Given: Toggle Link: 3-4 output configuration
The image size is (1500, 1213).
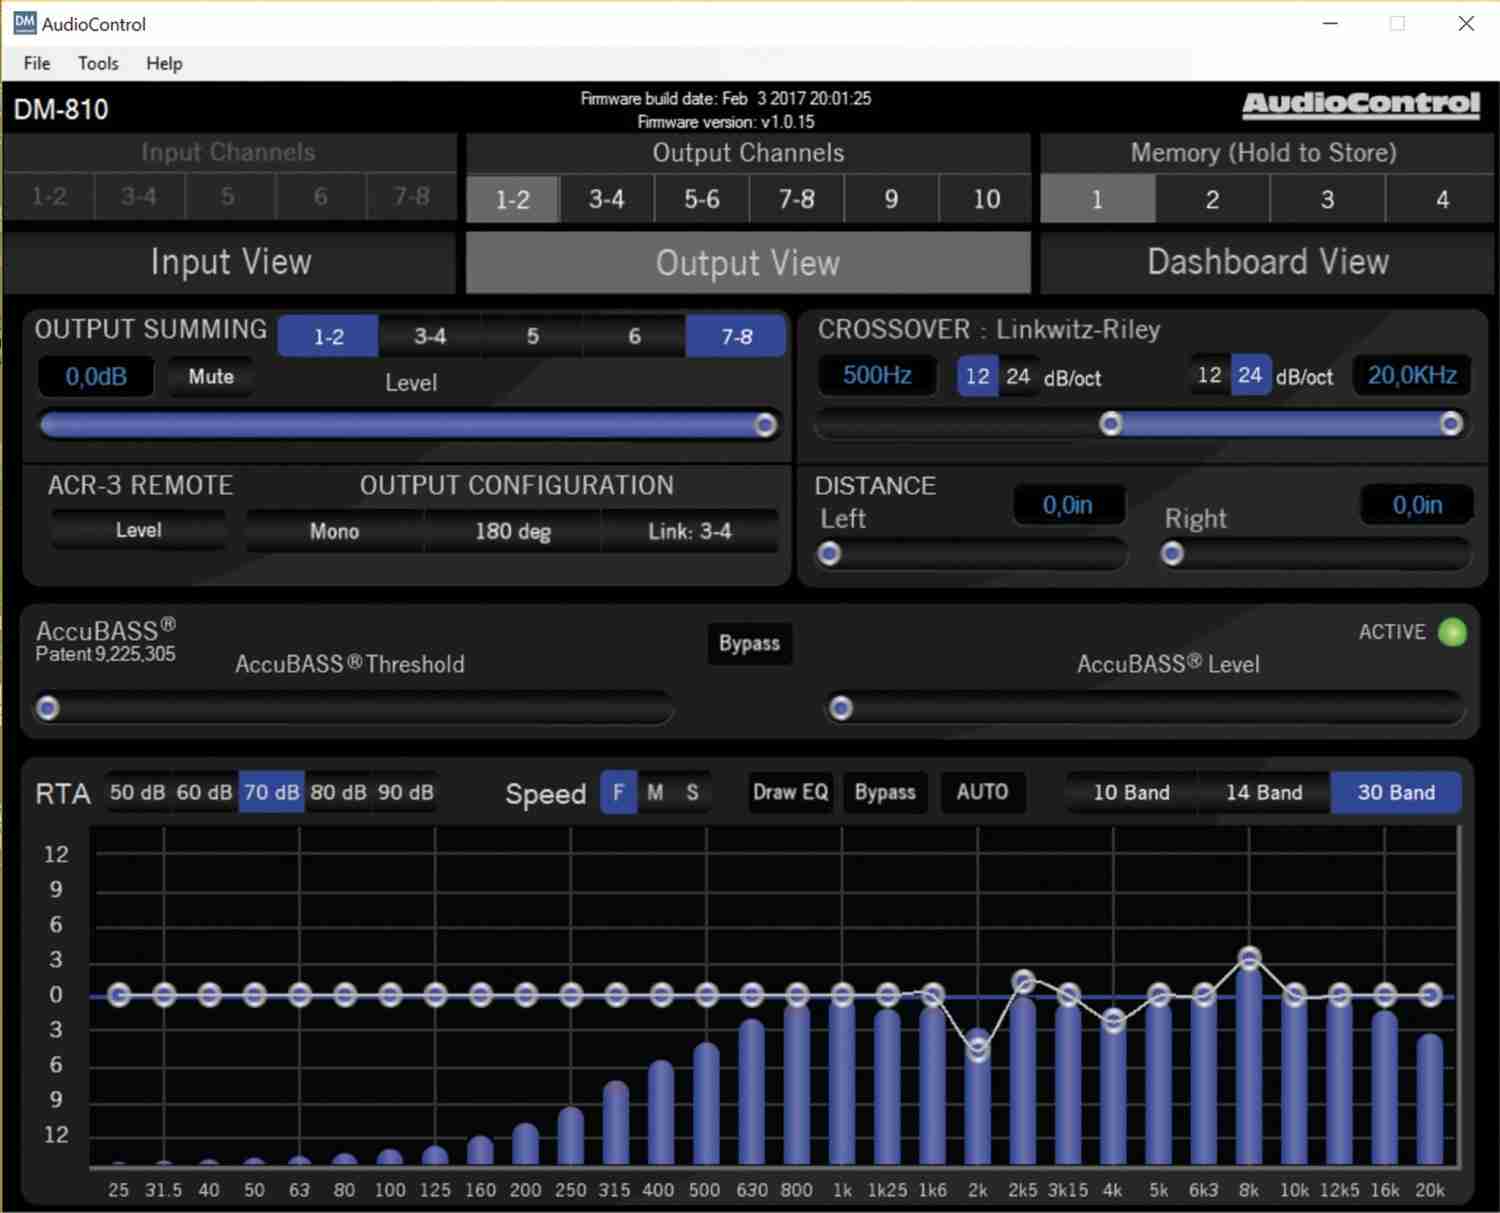Looking at the screenshot, I should [x=689, y=531].
